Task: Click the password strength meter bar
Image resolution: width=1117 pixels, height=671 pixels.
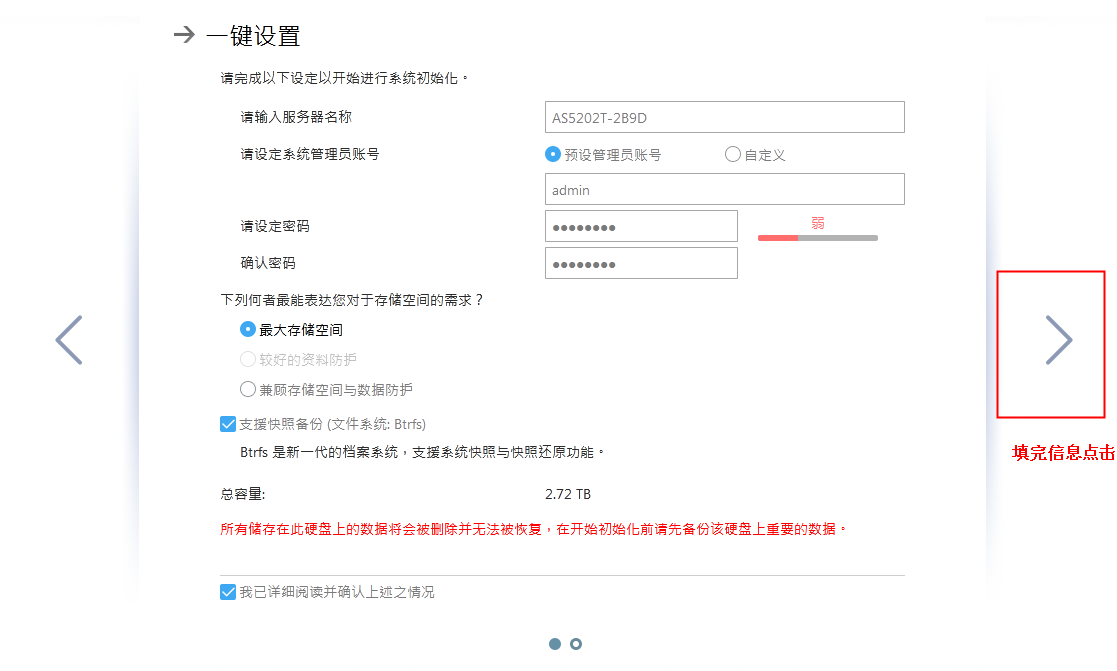Action: coord(817,238)
